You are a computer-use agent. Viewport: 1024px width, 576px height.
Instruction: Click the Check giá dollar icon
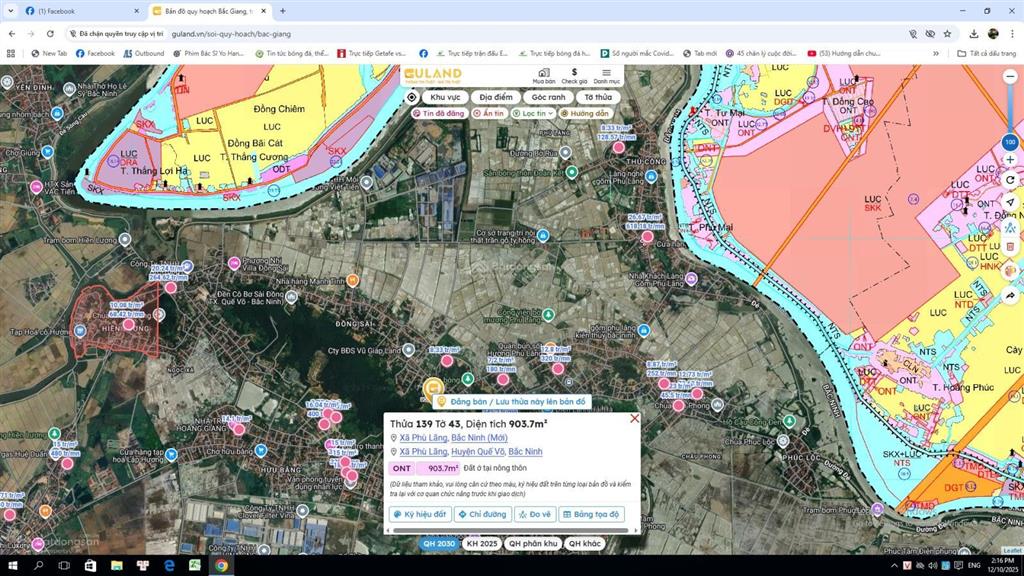pyautogui.click(x=574, y=73)
